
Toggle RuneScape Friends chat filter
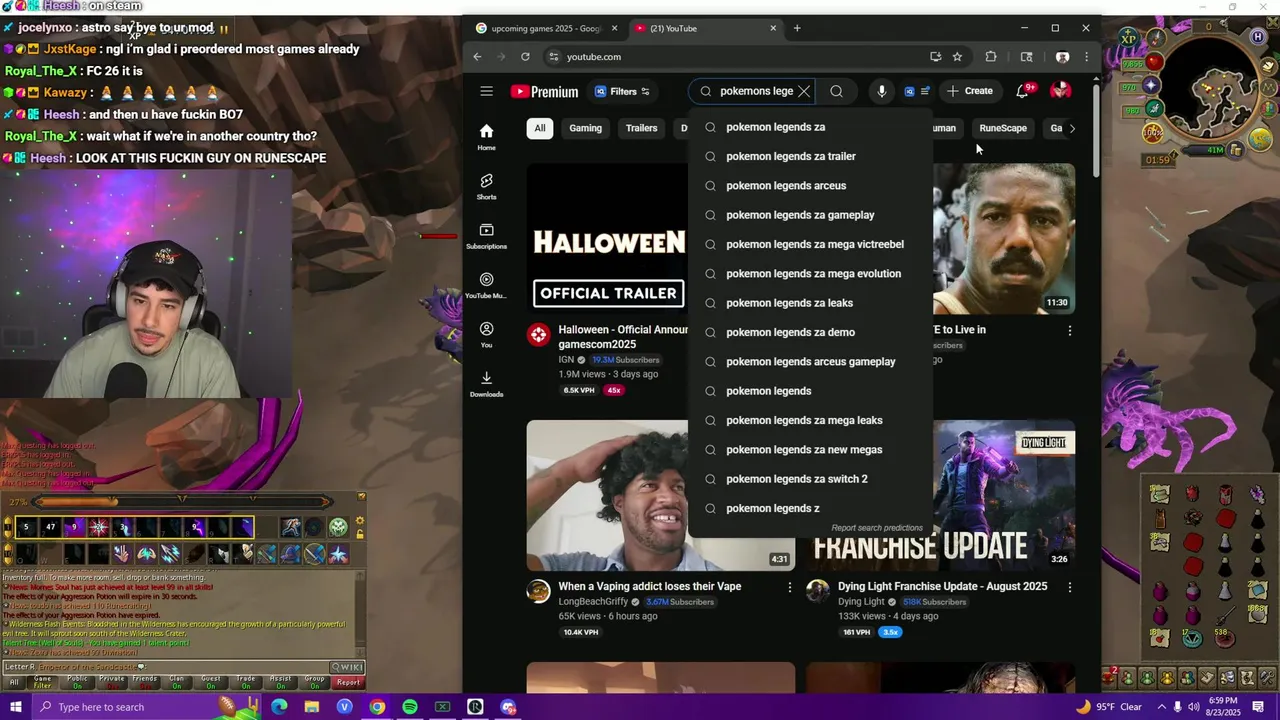(x=145, y=682)
